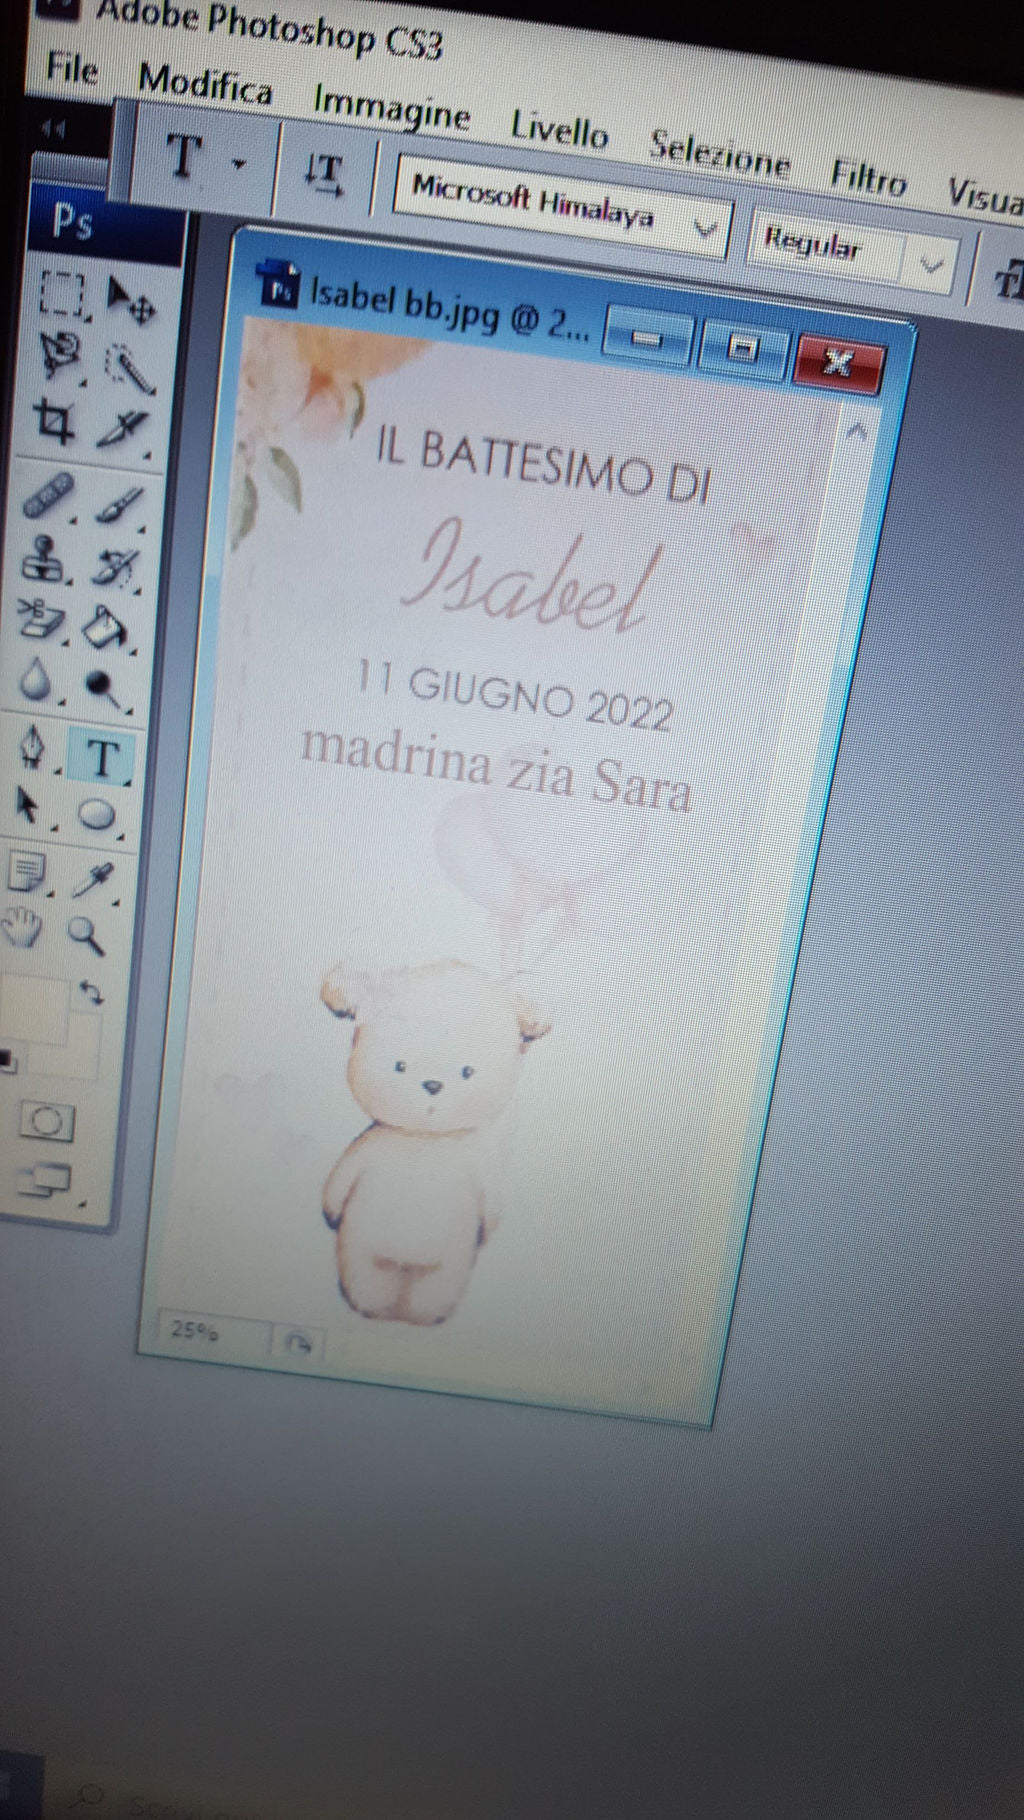Open the Type tool preset picker

pos(238,163)
